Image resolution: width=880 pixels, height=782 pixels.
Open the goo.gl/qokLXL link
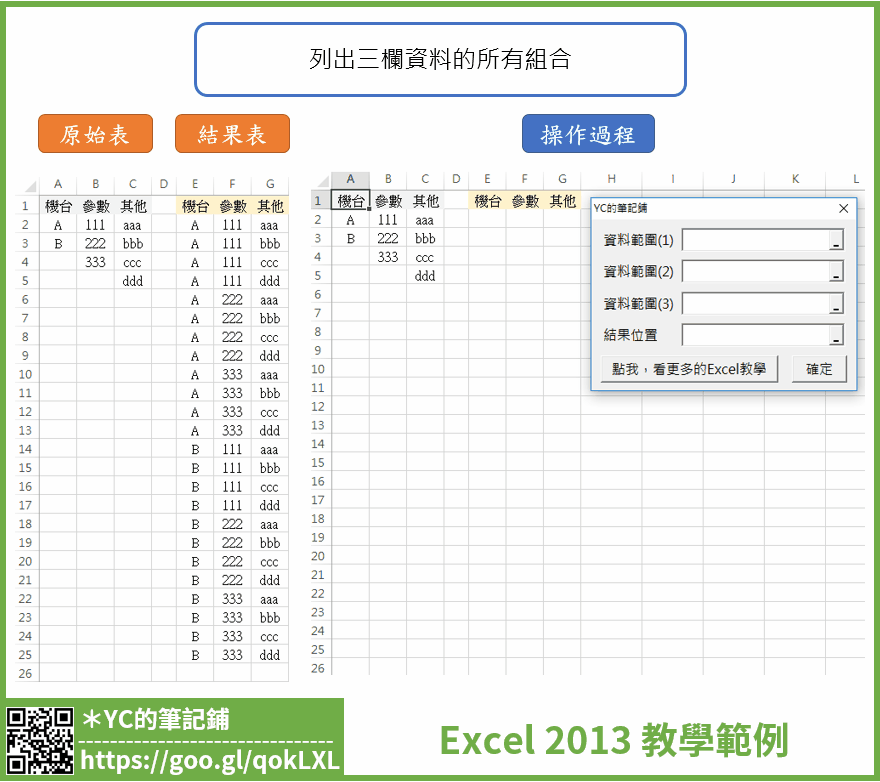tap(209, 761)
